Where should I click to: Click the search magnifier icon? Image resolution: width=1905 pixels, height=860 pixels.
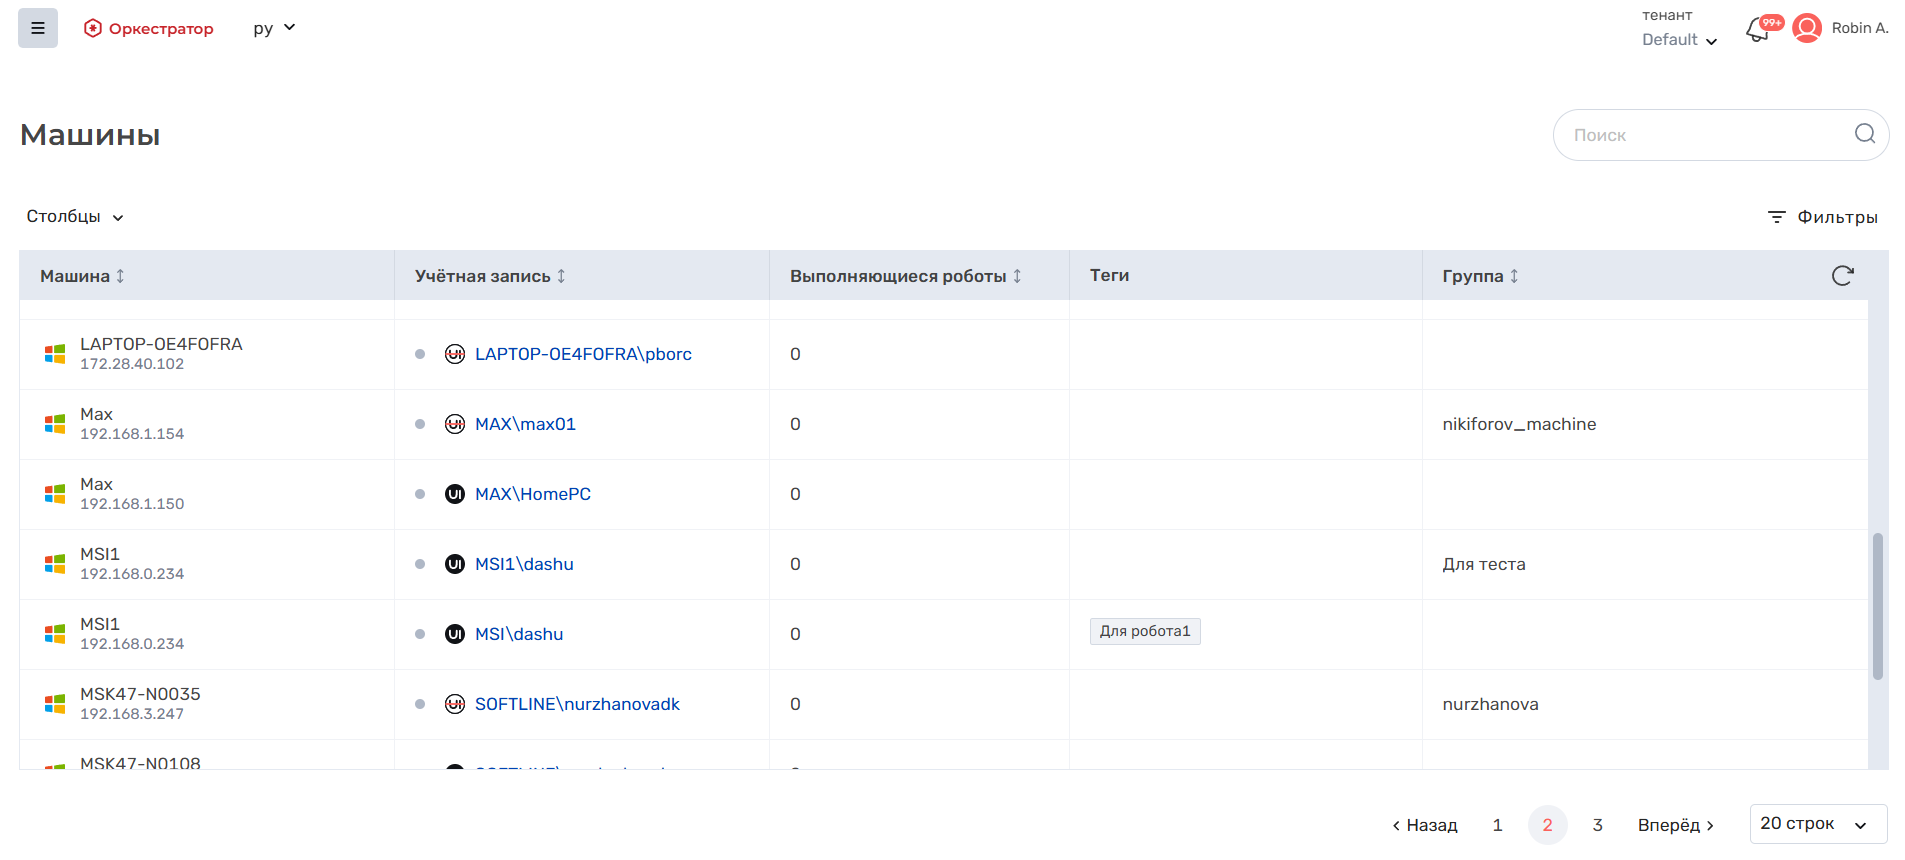point(1864,134)
